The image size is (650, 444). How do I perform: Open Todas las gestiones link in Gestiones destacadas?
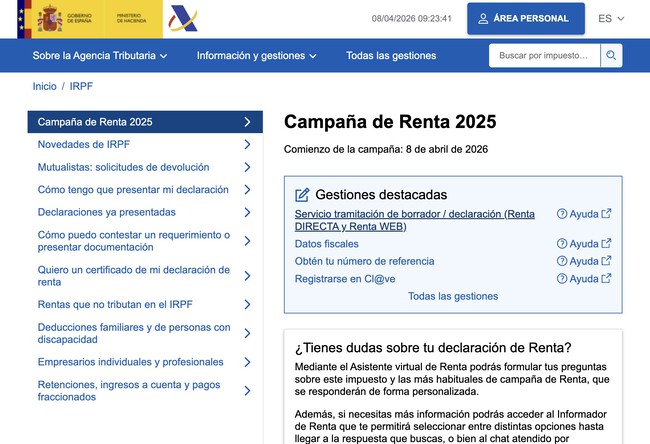(x=453, y=296)
